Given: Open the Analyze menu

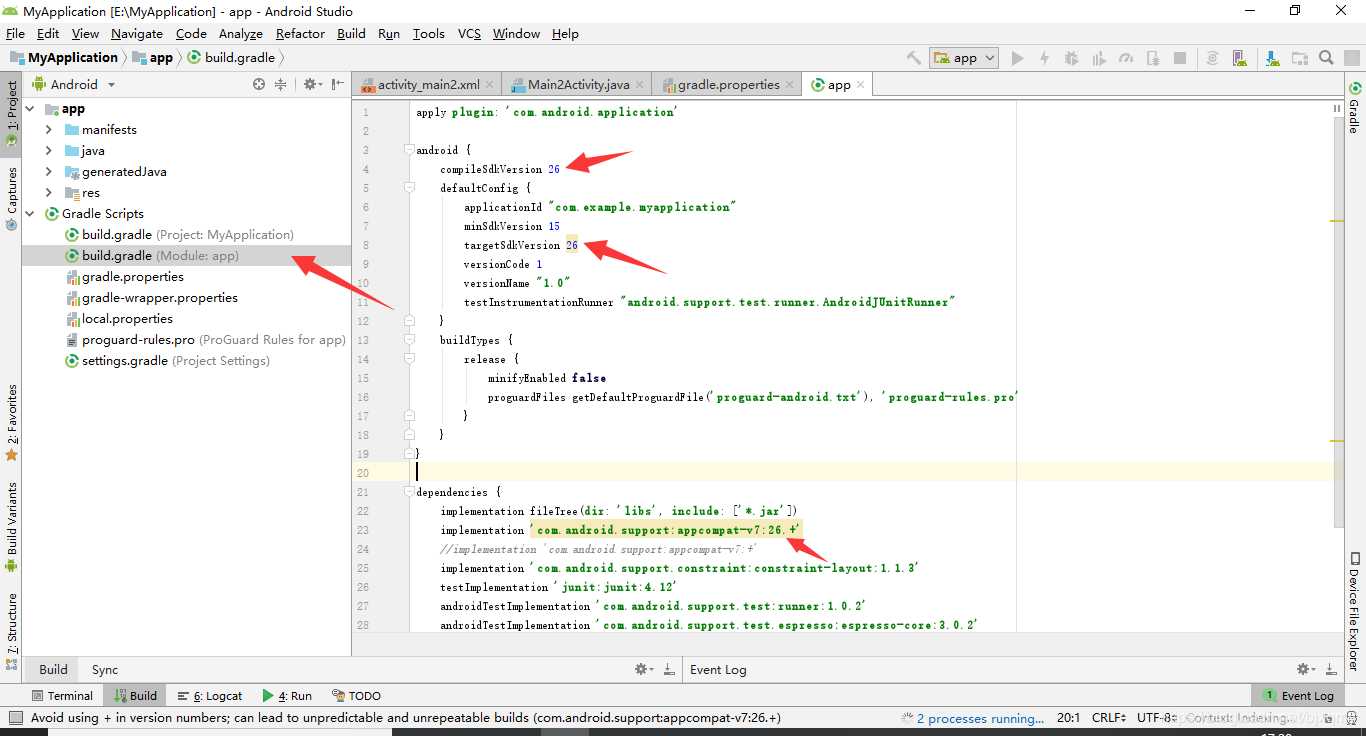Looking at the screenshot, I should (x=240, y=33).
